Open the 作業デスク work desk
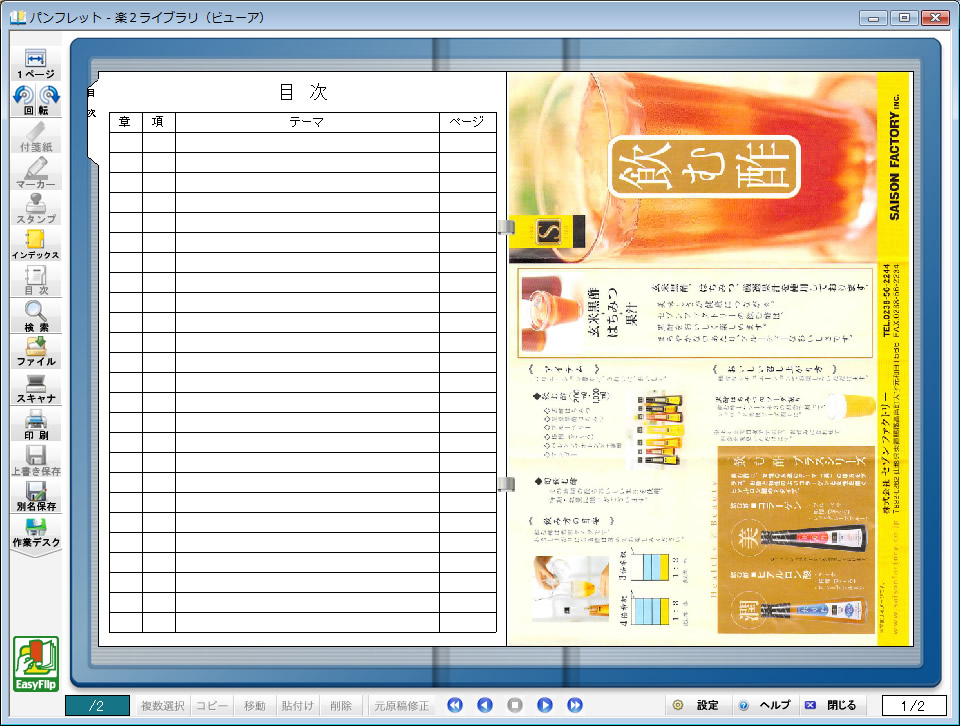 36,531
